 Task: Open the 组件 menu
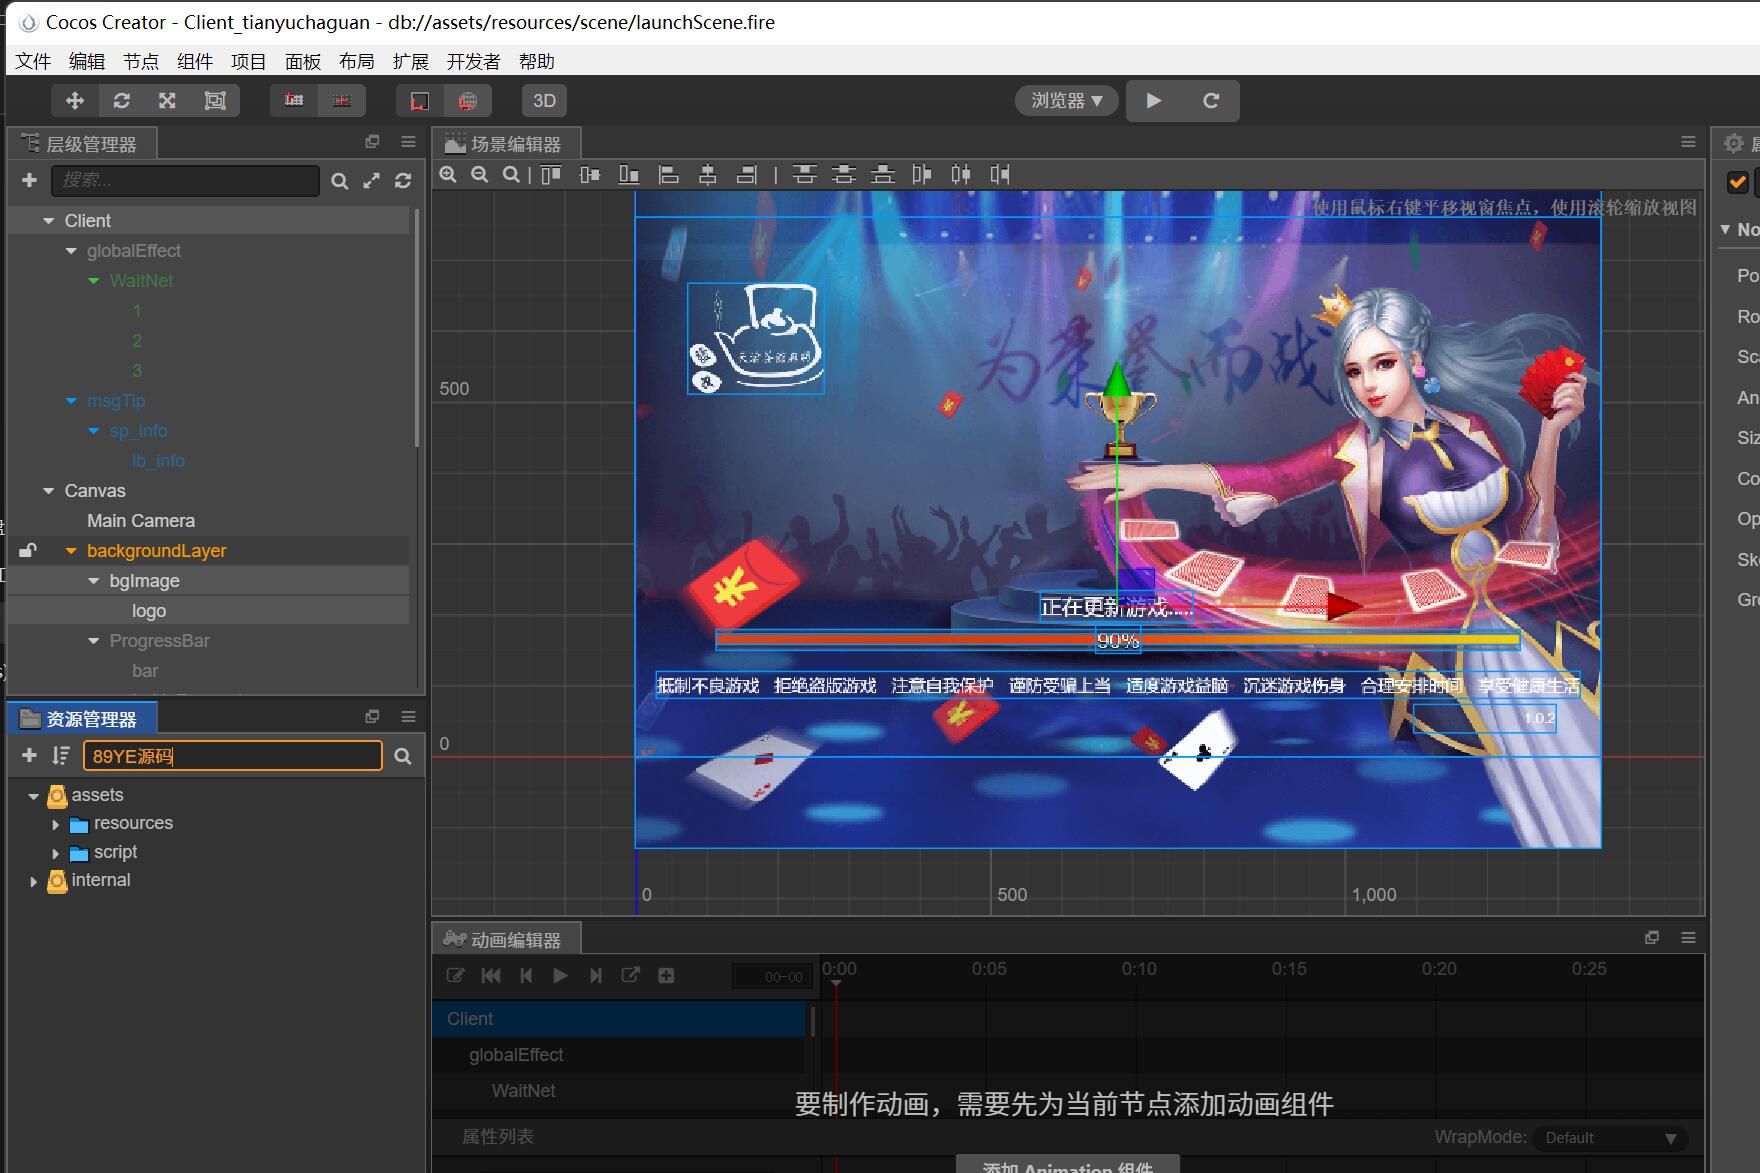[x=194, y=62]
